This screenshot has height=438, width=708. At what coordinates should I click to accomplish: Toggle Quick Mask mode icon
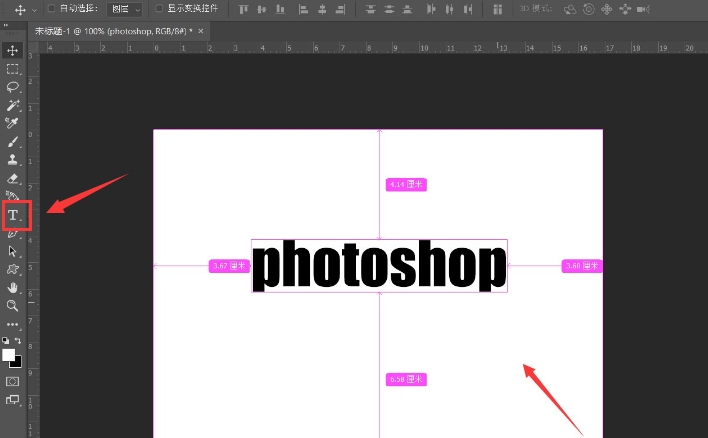(x=13, y=381)
